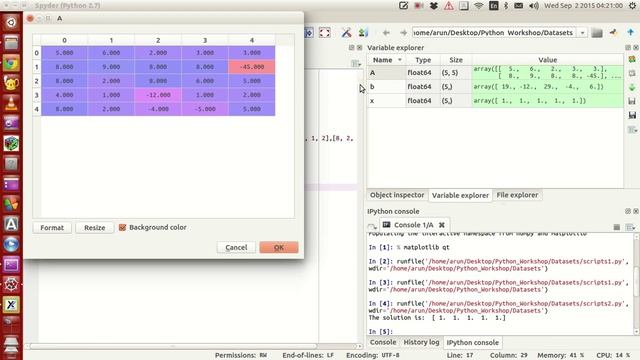
Task: Open the Wi-Fi network indicator
Action: click(479, 6)
